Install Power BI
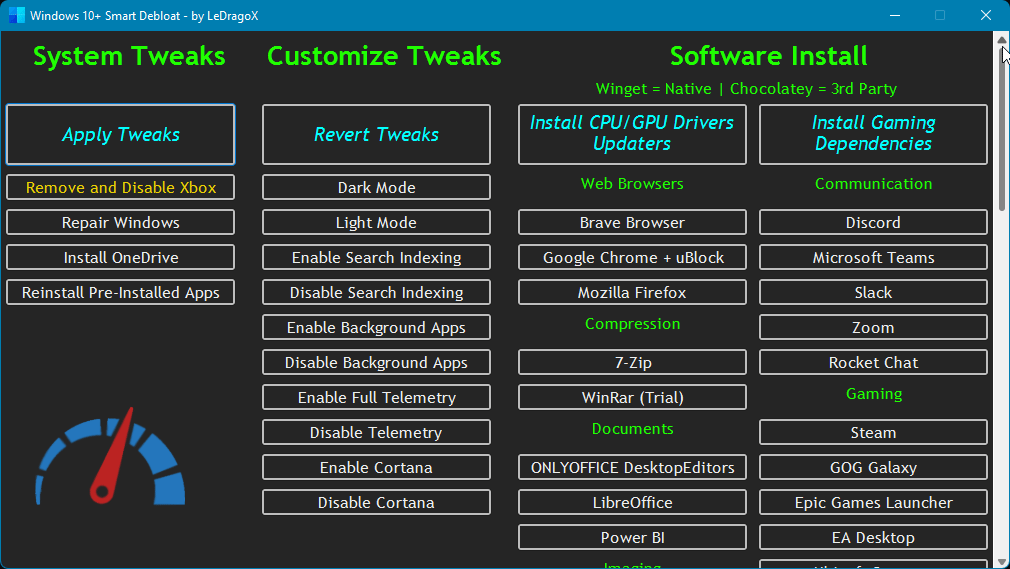 [x=632, y=537]
